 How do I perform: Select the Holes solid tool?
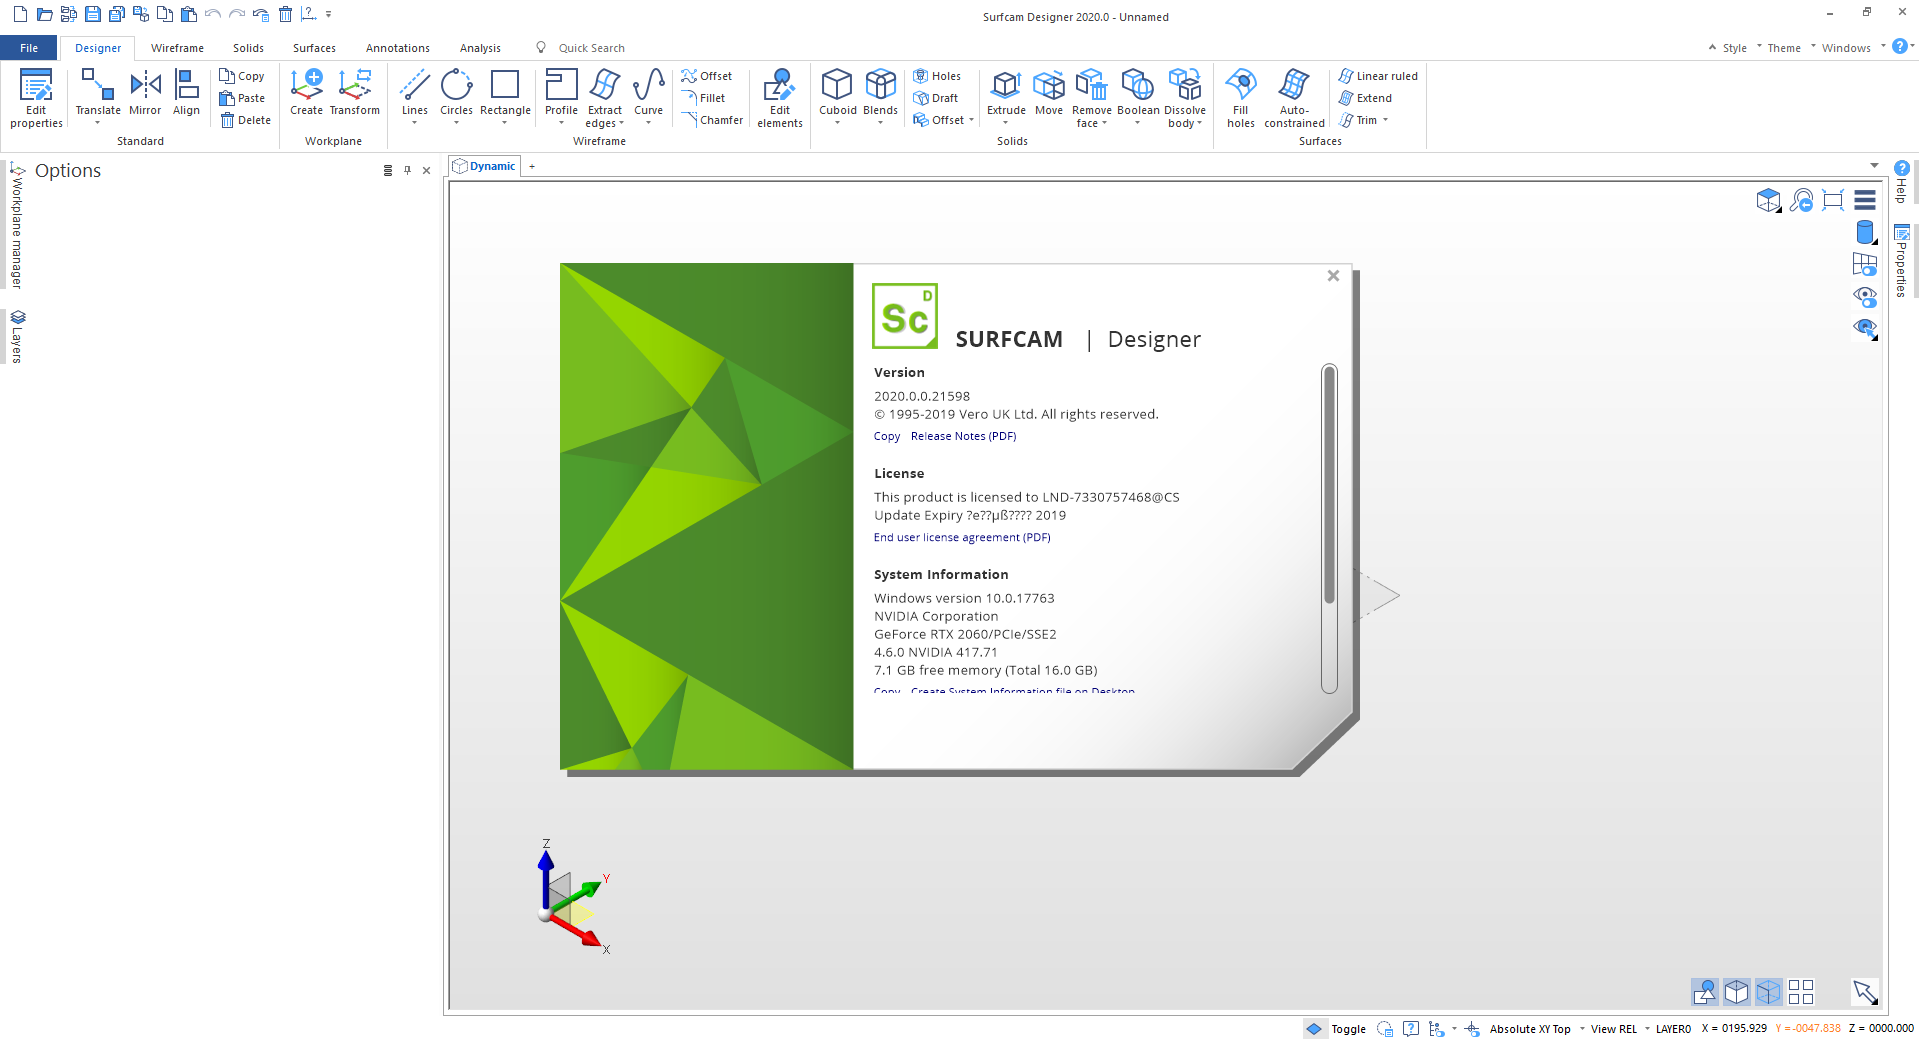[937, 76]
